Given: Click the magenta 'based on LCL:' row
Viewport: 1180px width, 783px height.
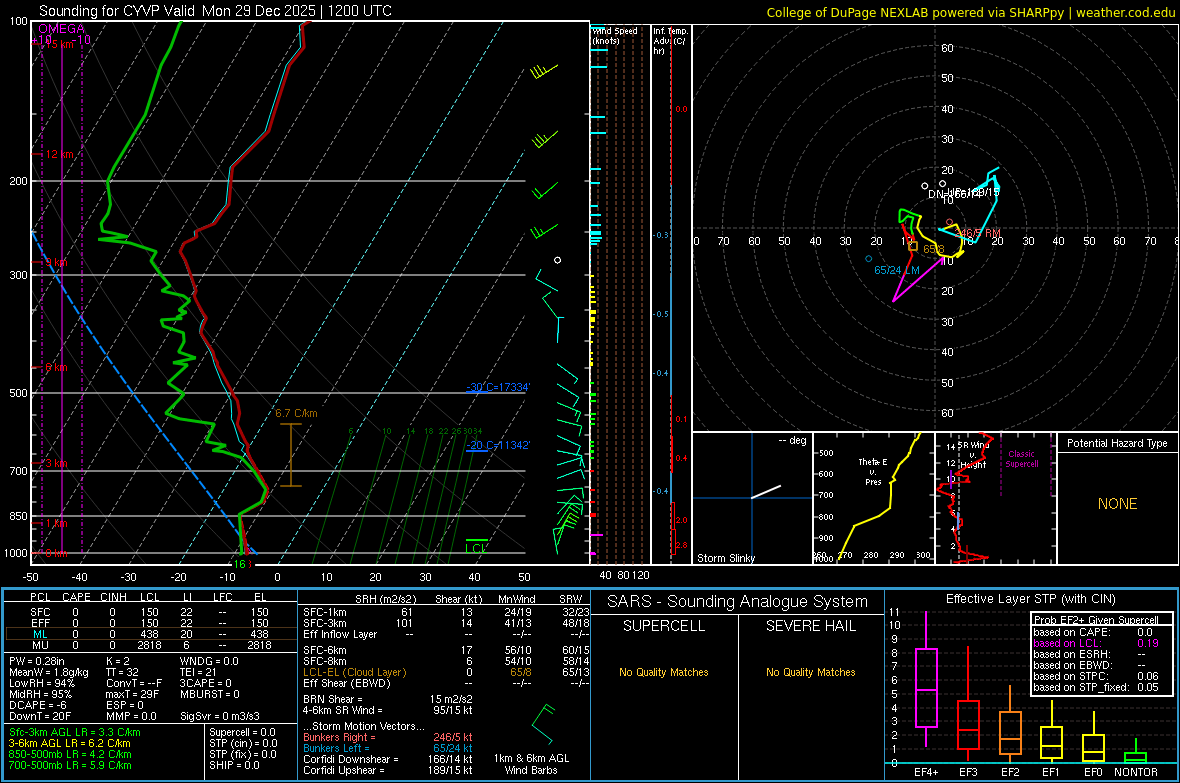Looking at the screenshot, I should point(1096,643).
